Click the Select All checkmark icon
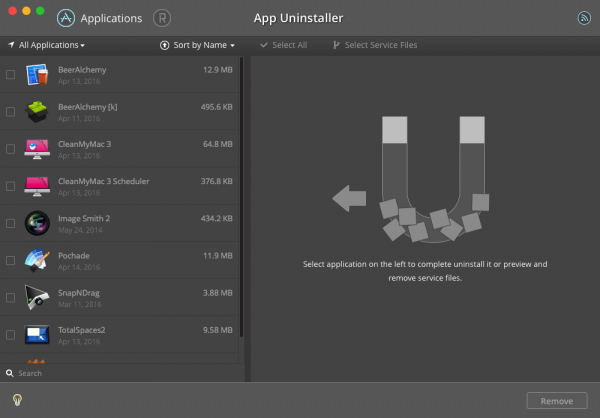The image size is (600, 418). (264, 45)
